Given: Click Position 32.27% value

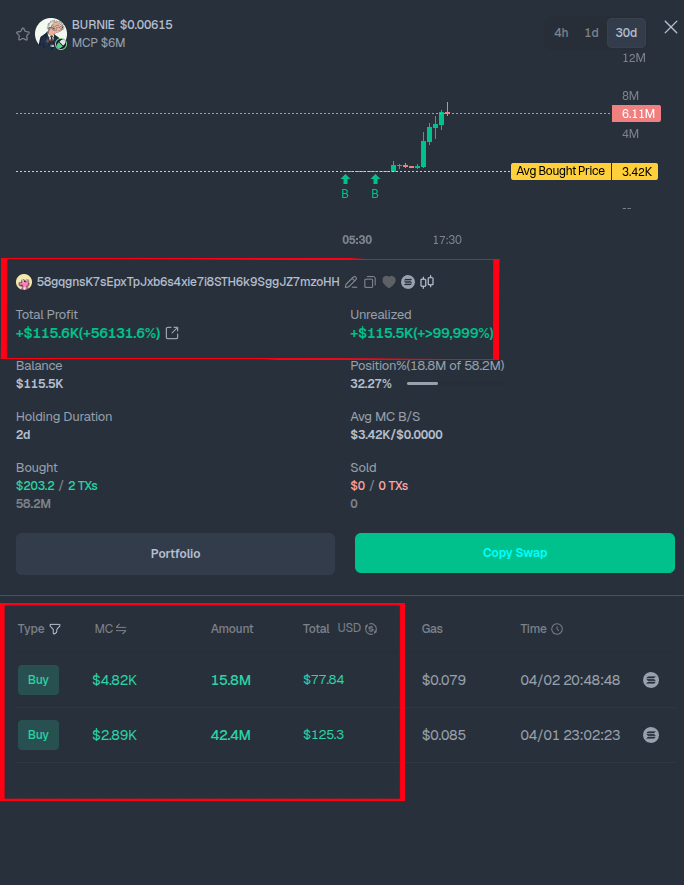Looking at the screenshot, I should click(371, 384).
